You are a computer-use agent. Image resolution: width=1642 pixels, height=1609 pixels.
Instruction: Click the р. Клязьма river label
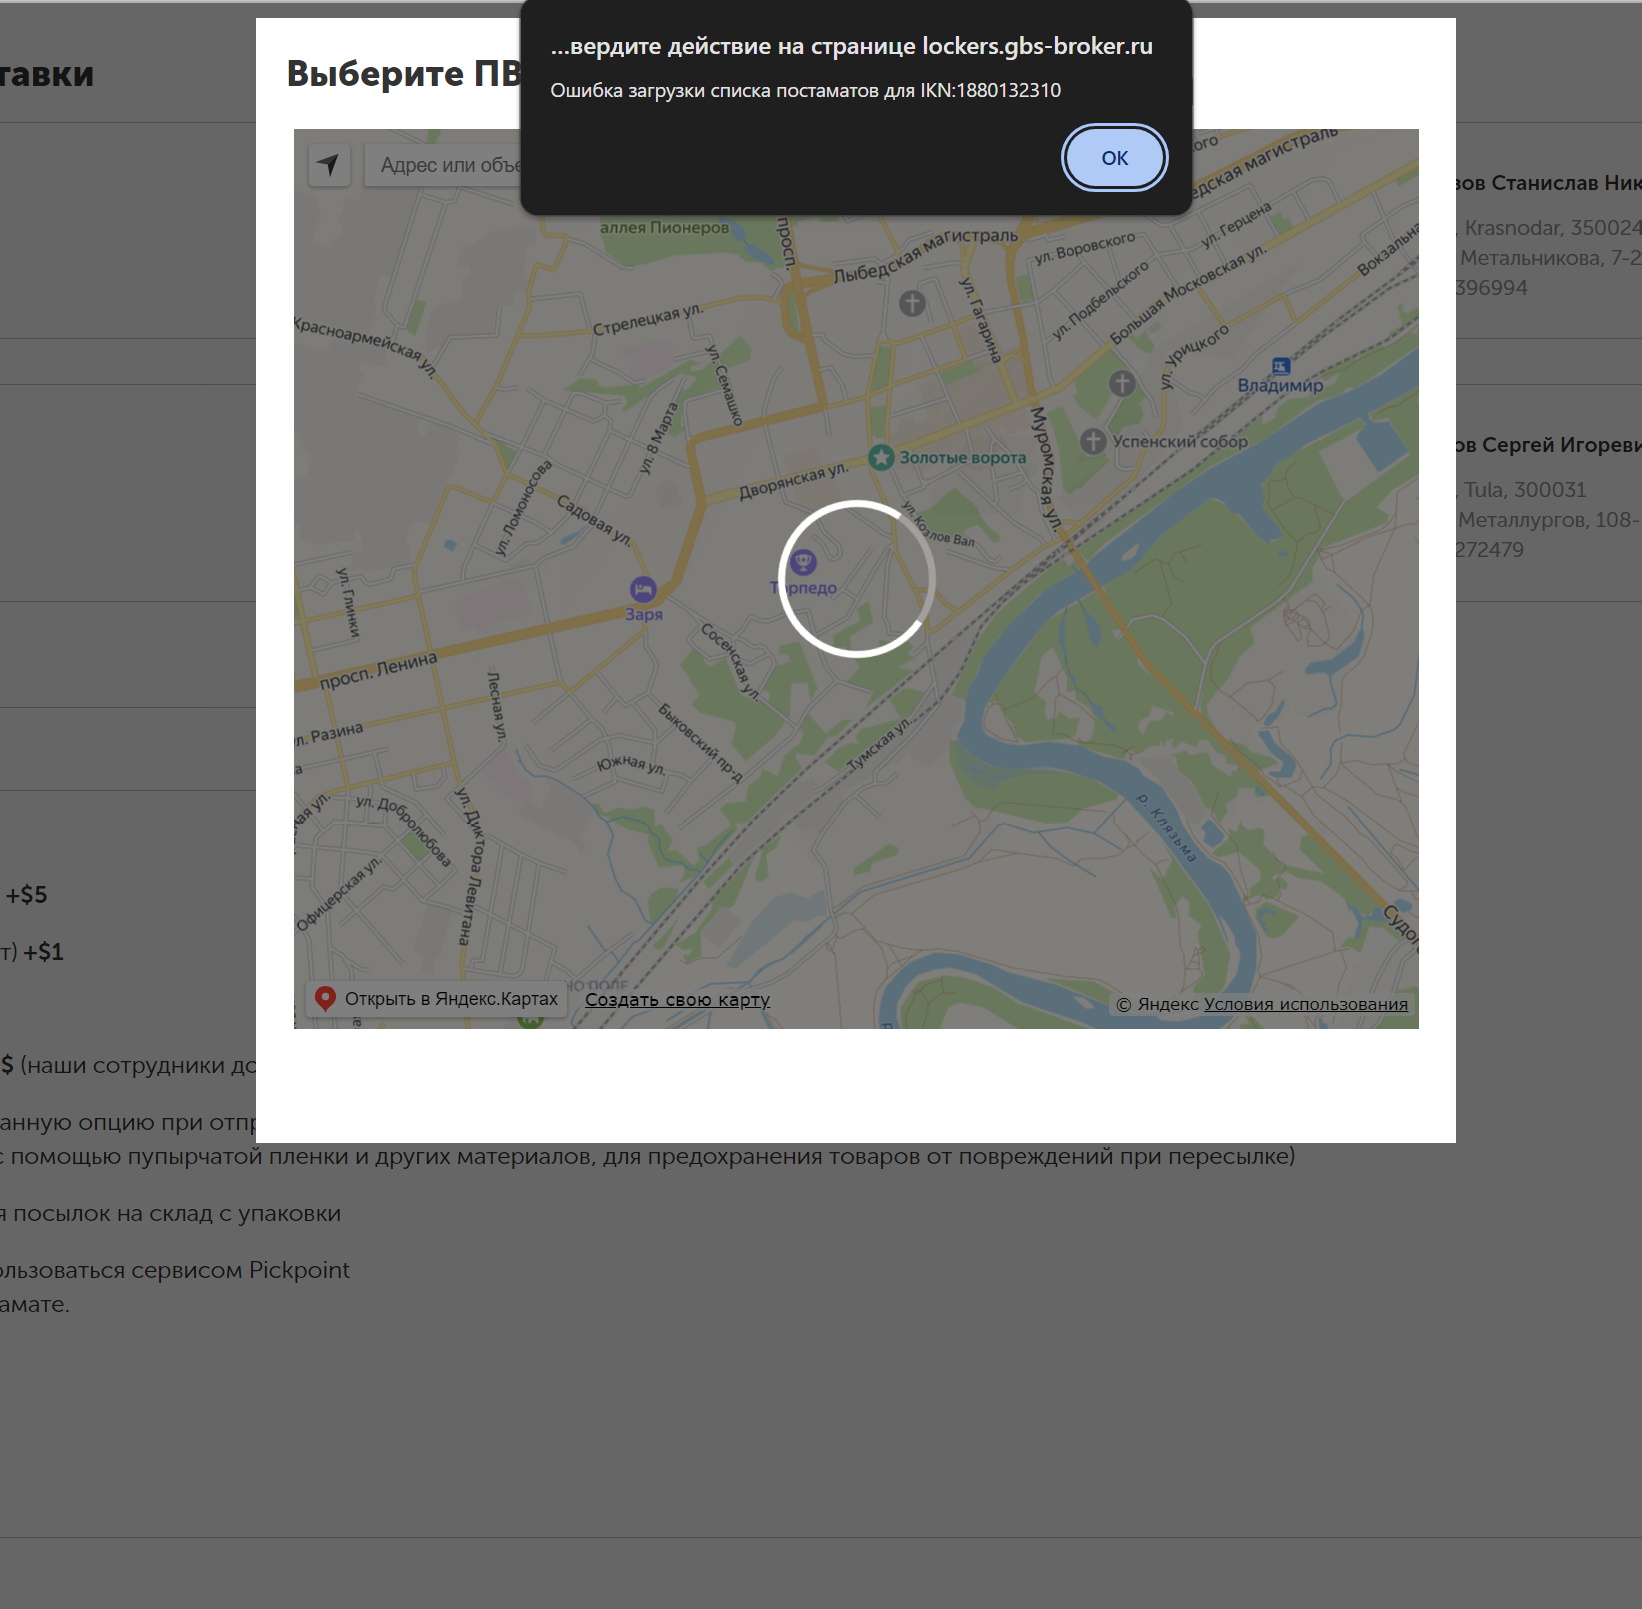1166,828
